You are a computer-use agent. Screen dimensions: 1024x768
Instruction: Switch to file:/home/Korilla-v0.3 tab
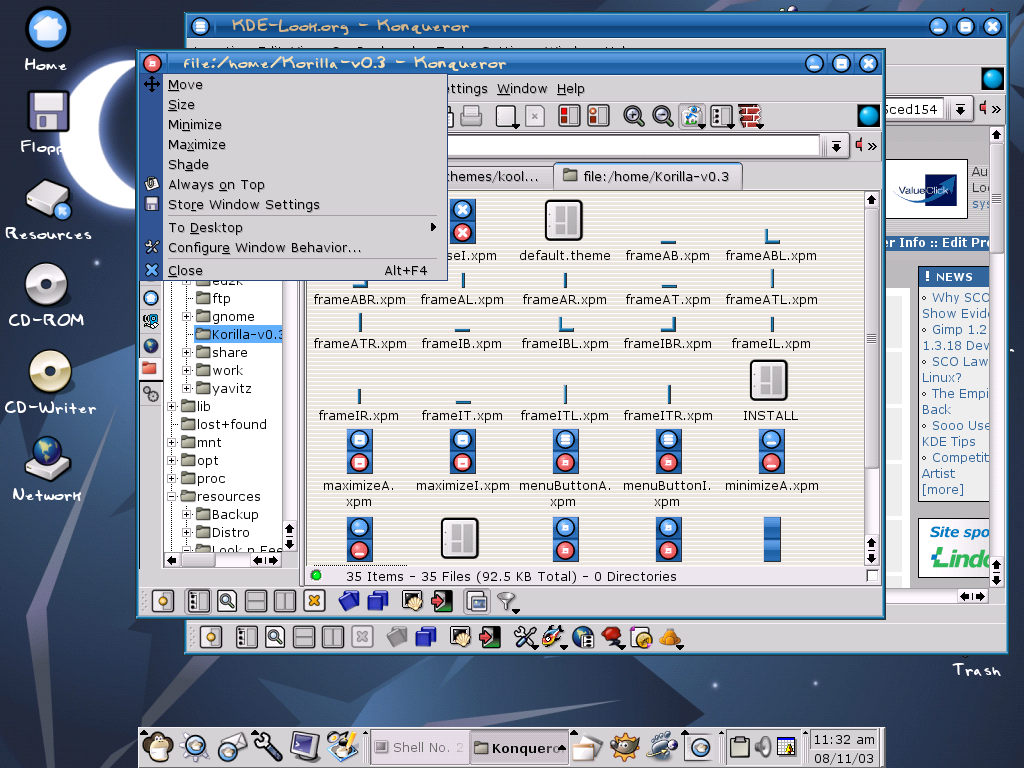tap(648, 176)
